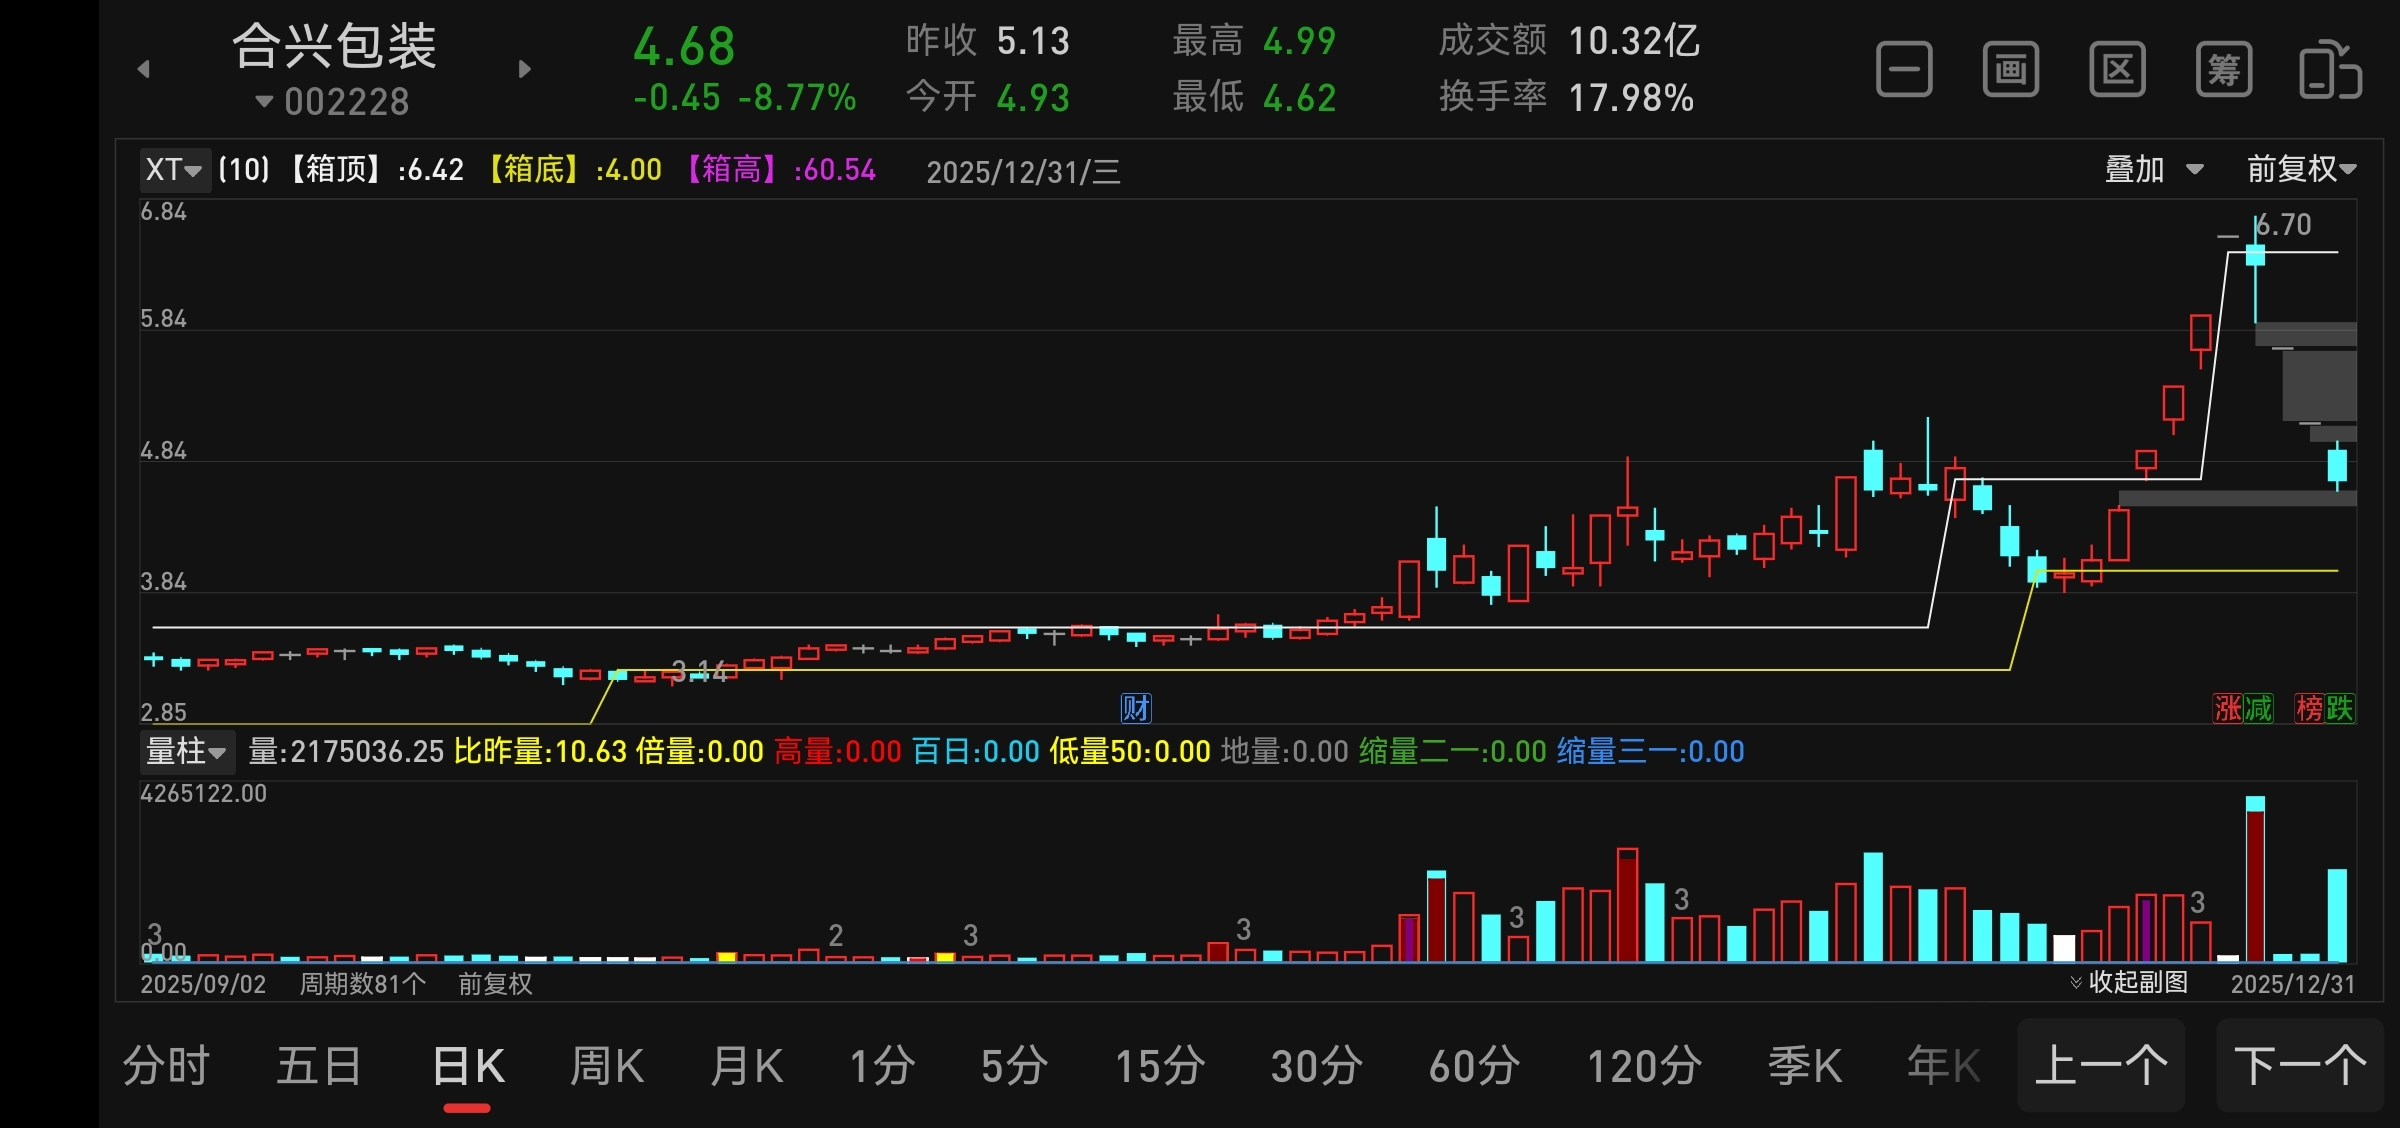This screenshot has height=1128, width=2400.
Task: Tap the landscape/portrait rotate device icon
Action: coord(2330,70)
